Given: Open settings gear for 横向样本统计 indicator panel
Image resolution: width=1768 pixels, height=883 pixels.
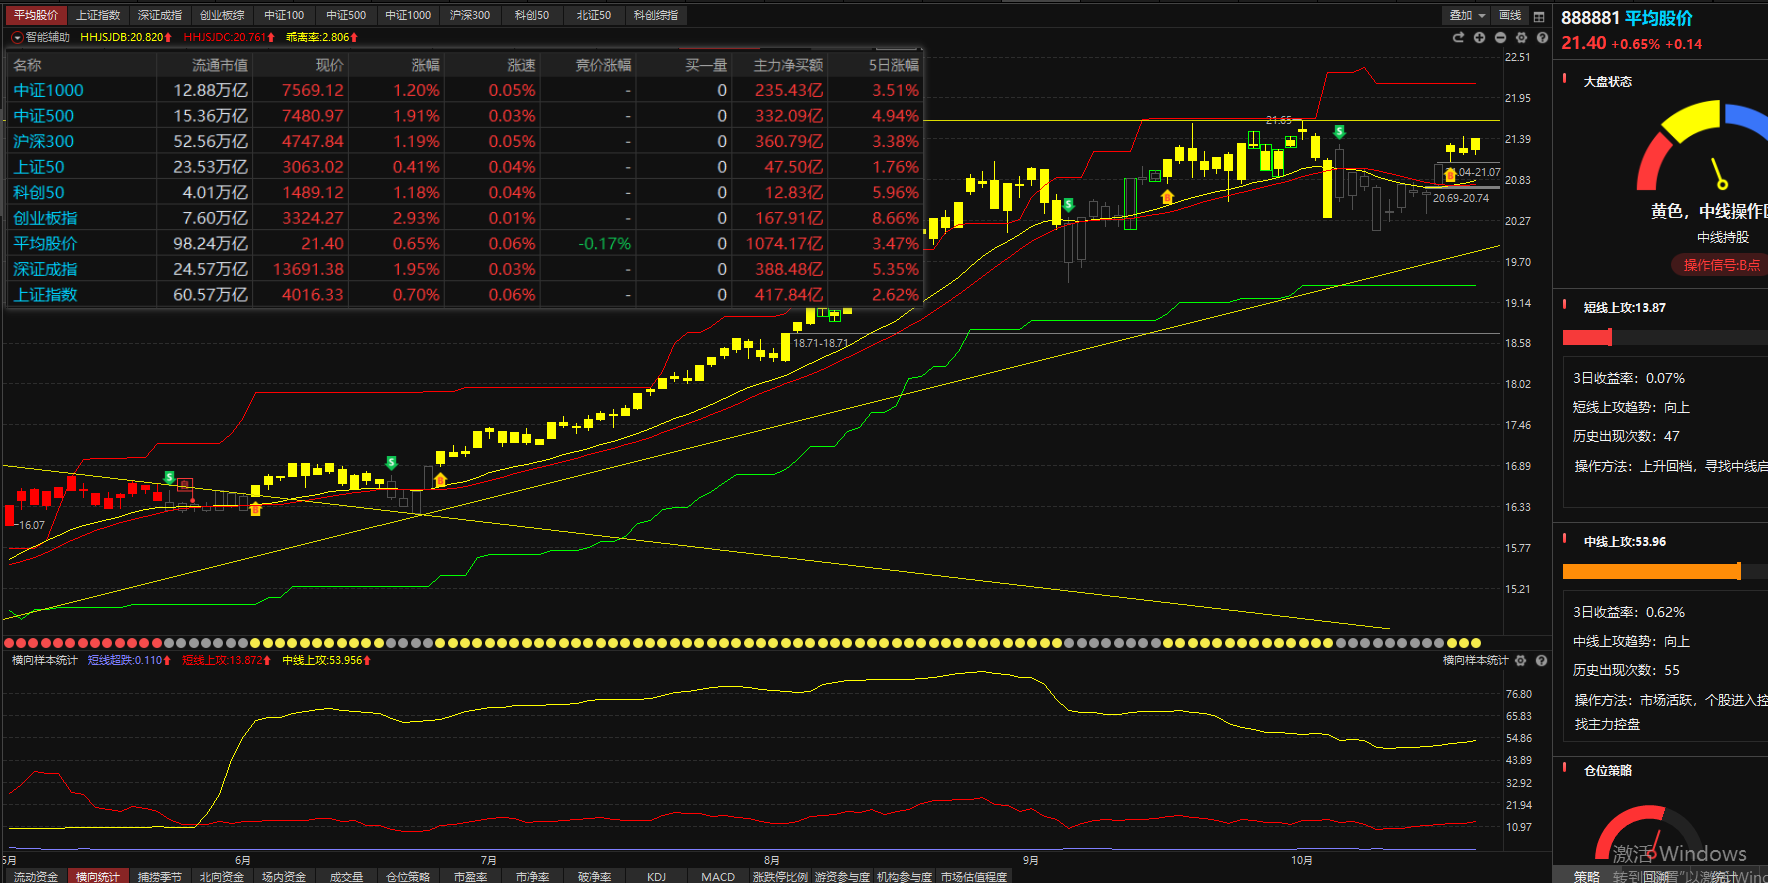Looking at the screenshot, I should (x=1521, y=660).
